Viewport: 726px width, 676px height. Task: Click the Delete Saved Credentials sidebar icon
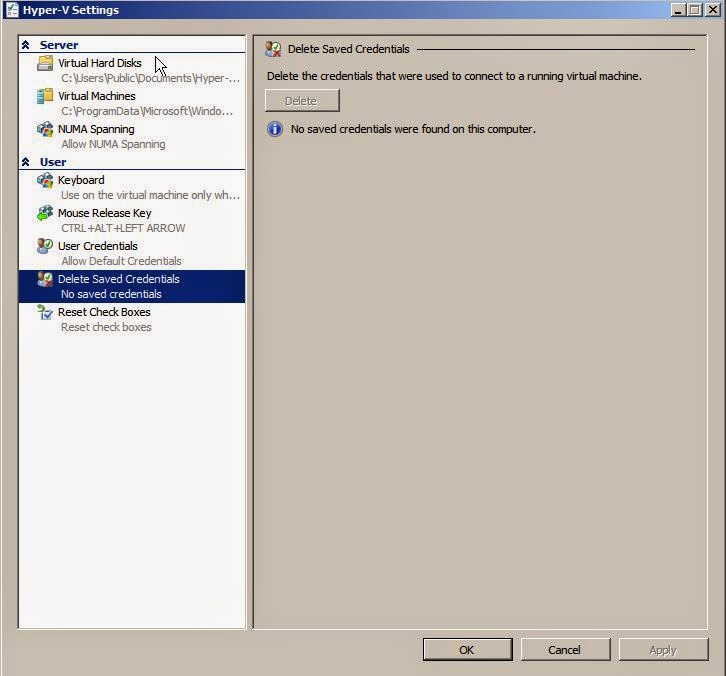[45, 279]
